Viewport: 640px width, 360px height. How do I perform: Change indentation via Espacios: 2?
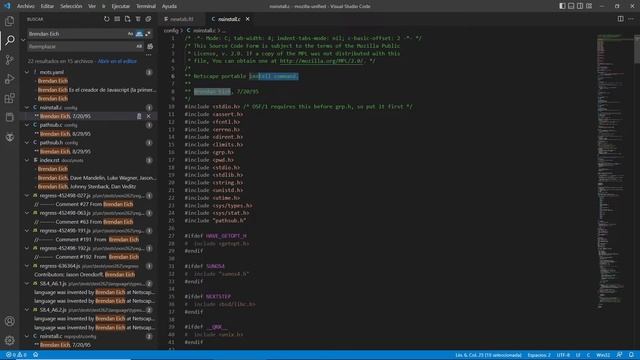pos(539,355)
